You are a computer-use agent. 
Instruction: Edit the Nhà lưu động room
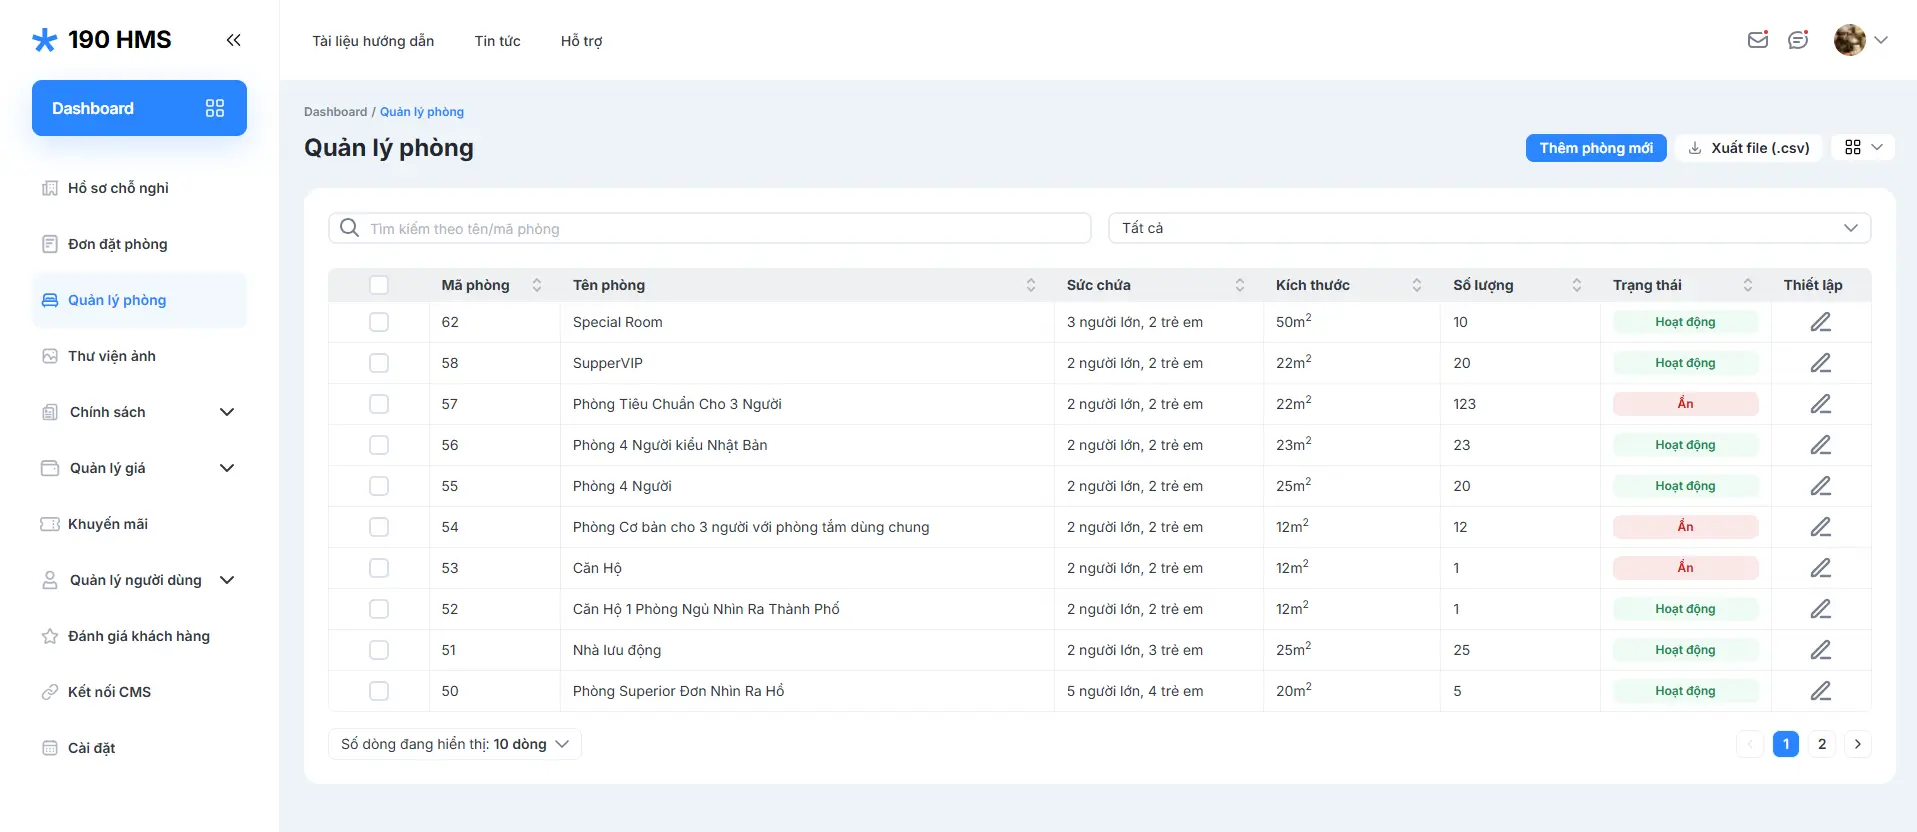1820,650
